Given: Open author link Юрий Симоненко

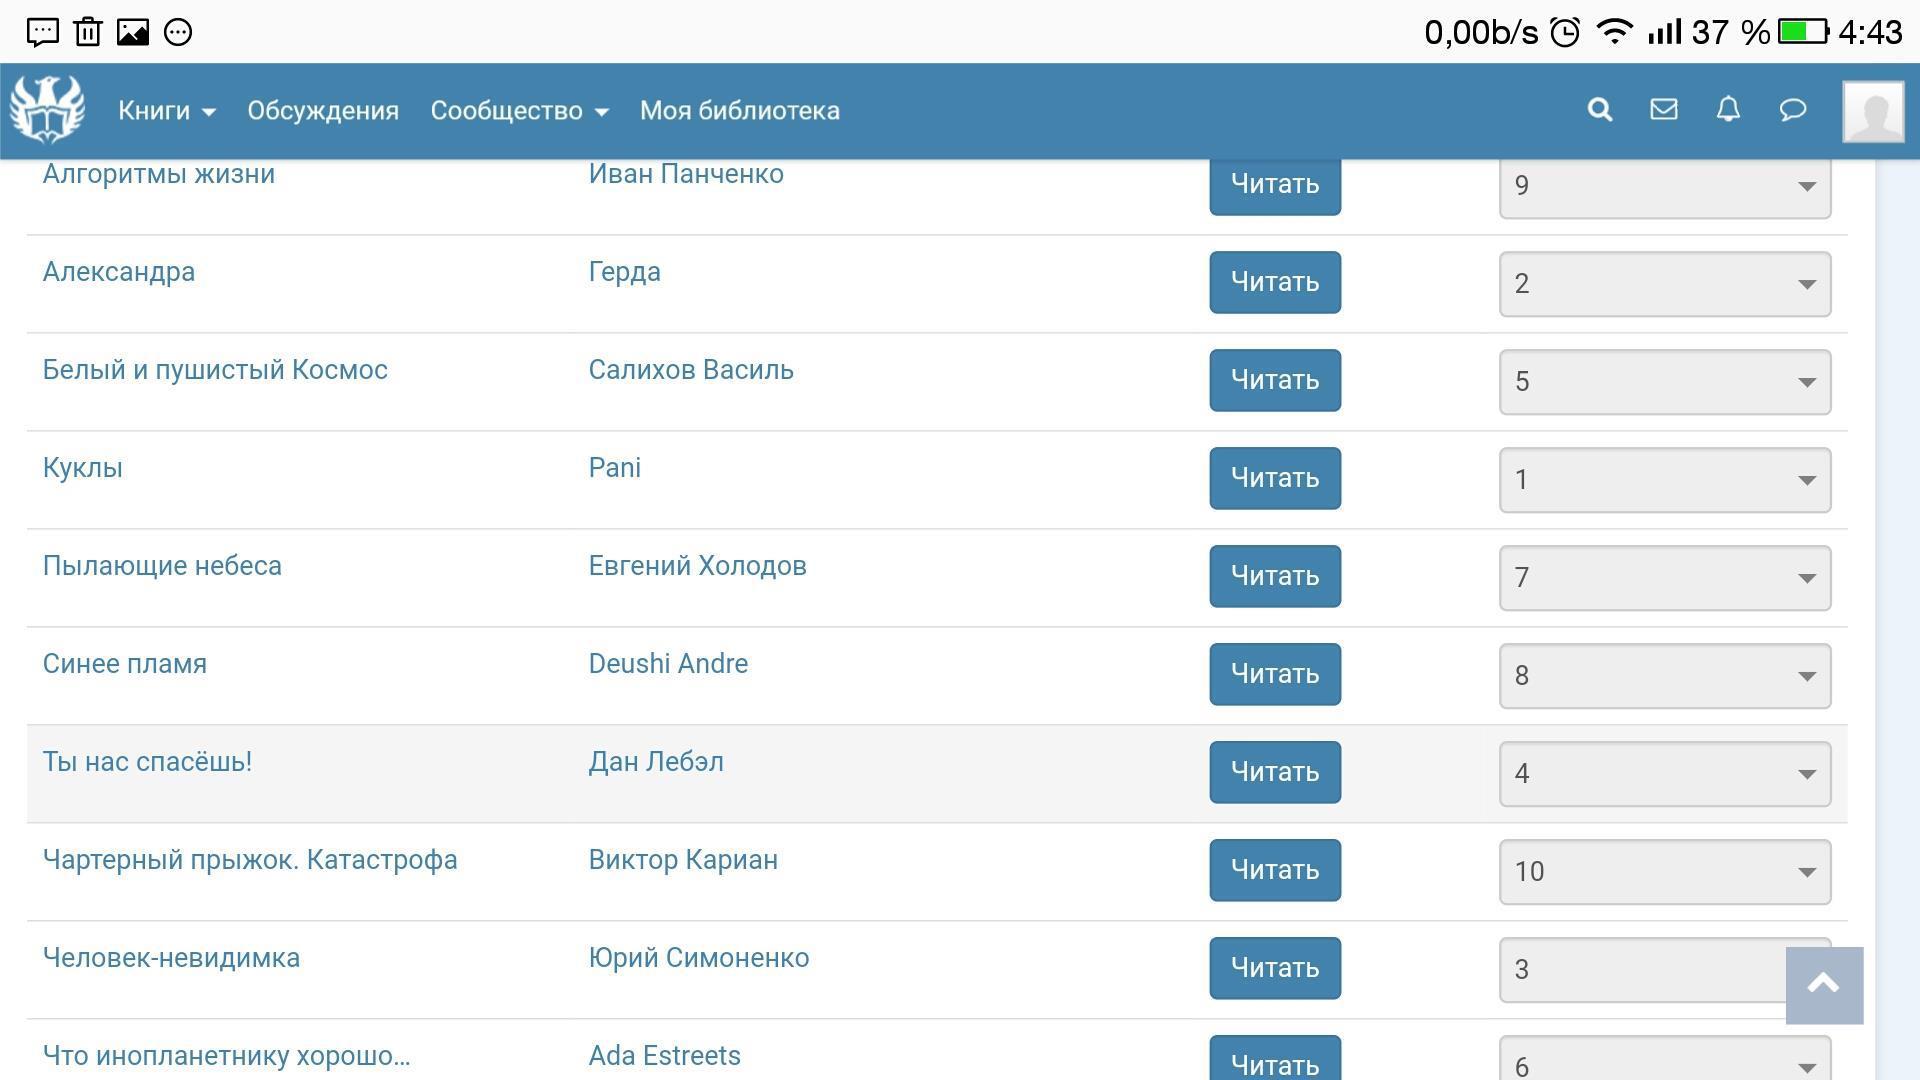Looking at the screenshot, I should pyautogui.click(x=698, y=958).
